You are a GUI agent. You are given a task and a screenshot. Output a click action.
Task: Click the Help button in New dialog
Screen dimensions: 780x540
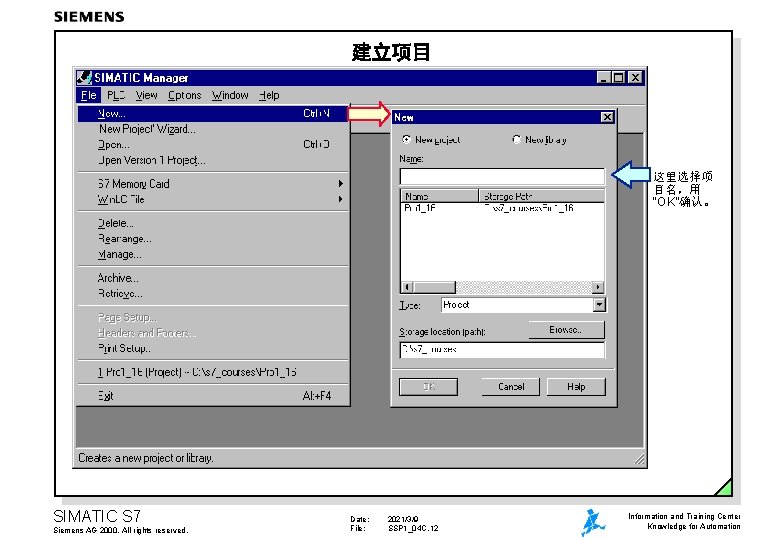[x=576, y=387]
